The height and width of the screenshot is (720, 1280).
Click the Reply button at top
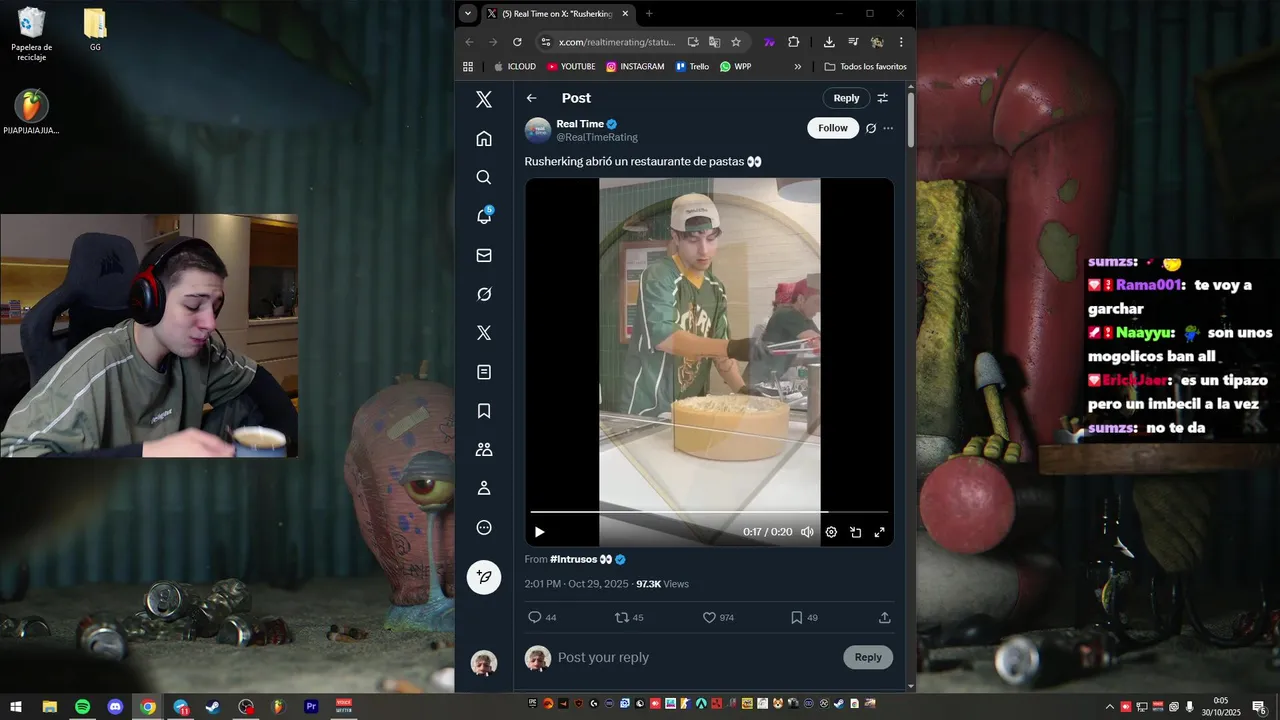click(846, 98)
